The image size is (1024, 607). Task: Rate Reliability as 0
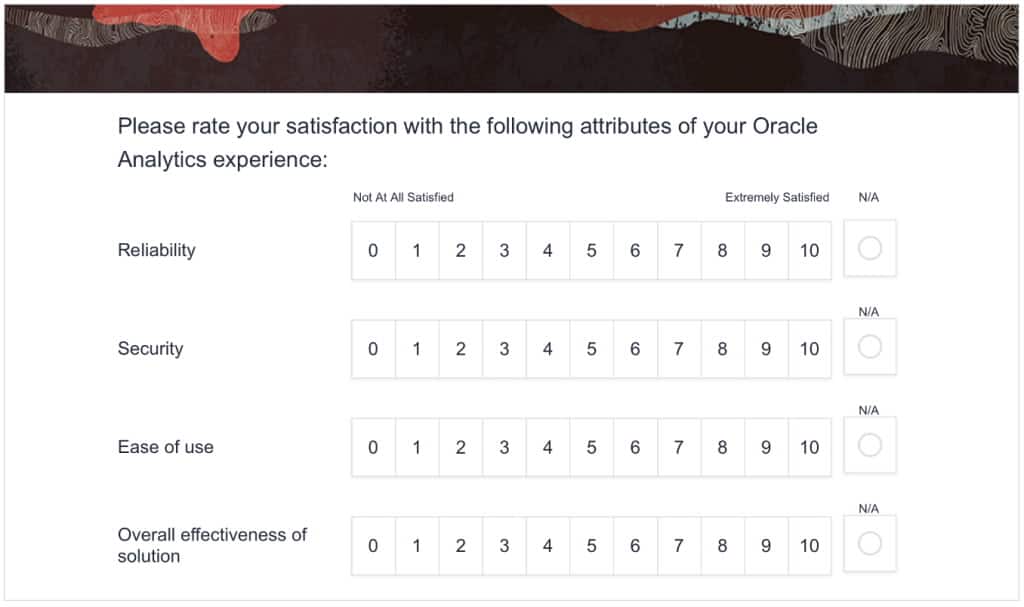[373, 250]
